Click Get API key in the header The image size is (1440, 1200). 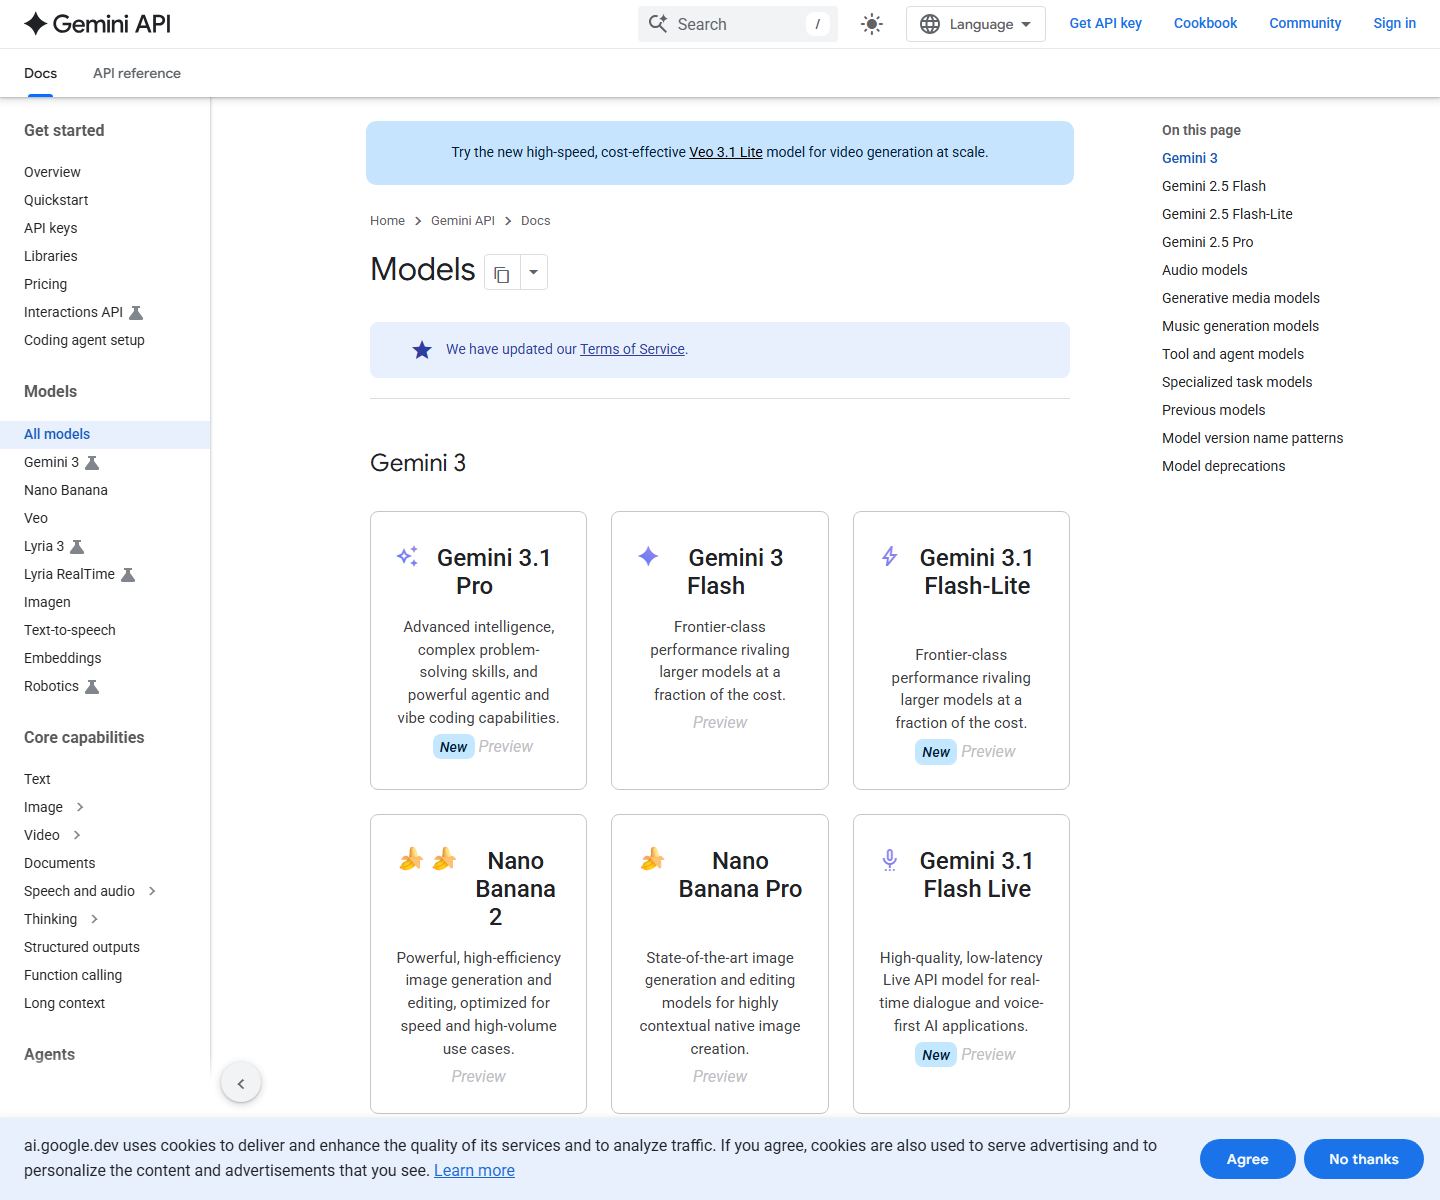[x=1105, y=23]
